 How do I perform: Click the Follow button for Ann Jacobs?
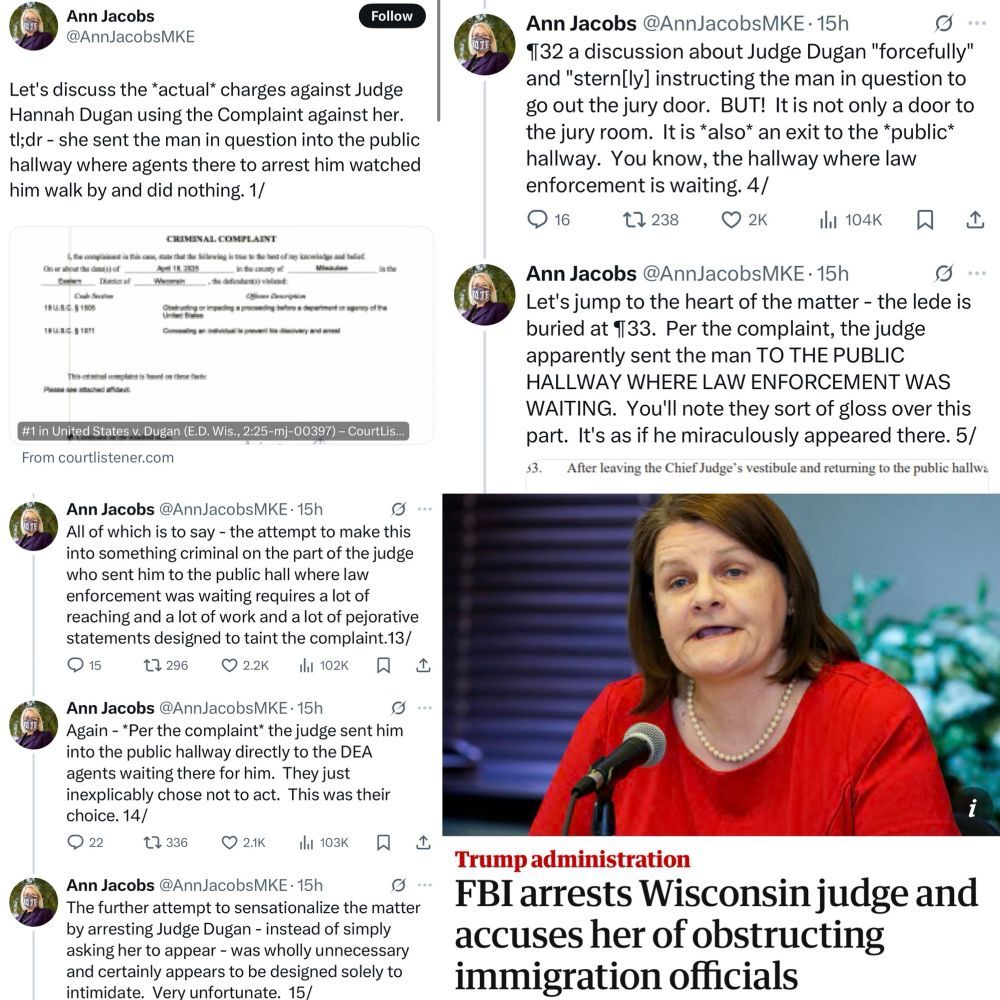coord(392,16)
